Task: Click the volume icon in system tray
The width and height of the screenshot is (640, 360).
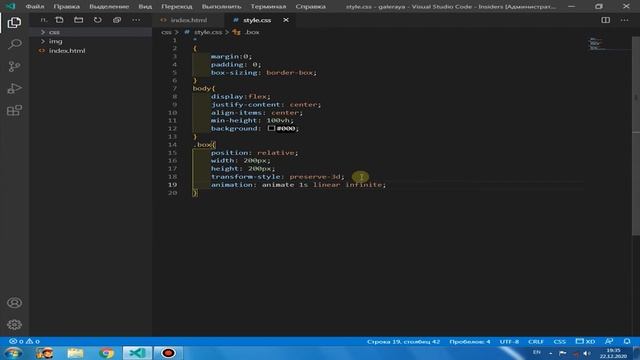Action: point(587,353)
